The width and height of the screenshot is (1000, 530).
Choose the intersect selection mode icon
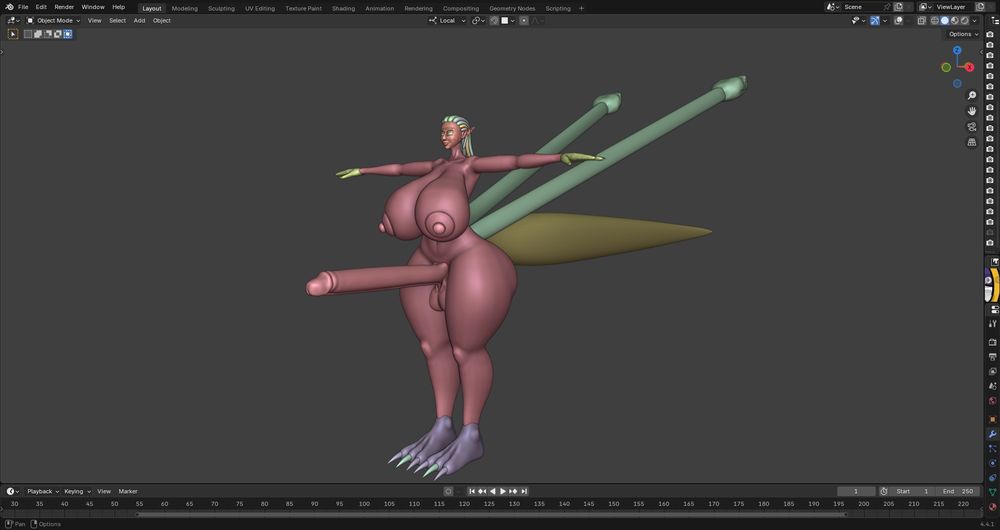point(68,34)
